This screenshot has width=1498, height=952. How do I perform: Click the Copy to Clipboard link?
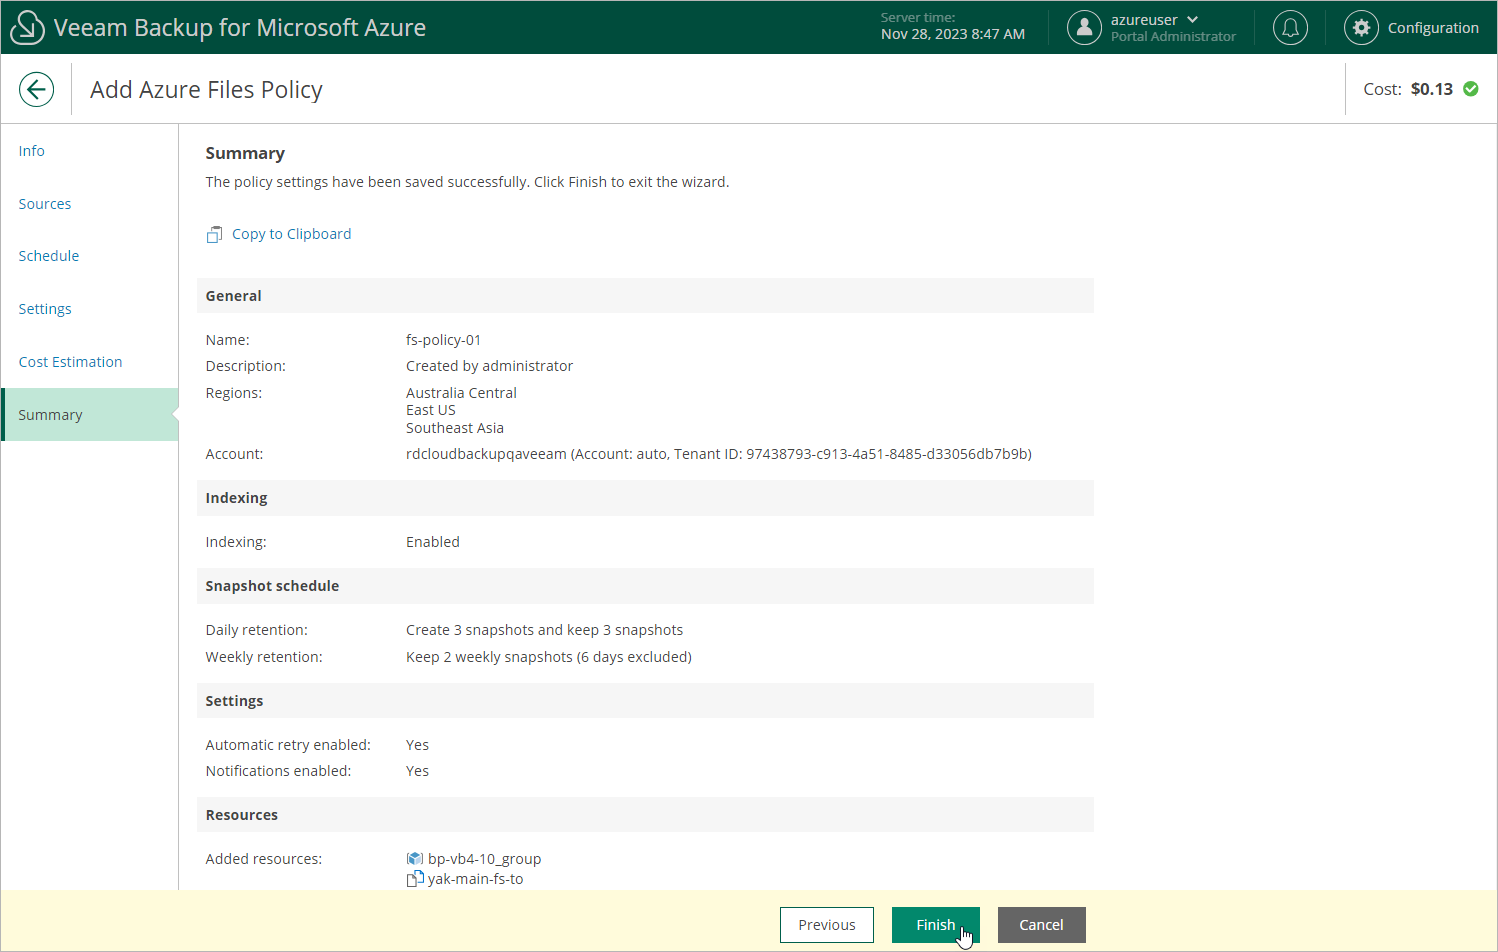pyautogui.click(x=292, y=234)
